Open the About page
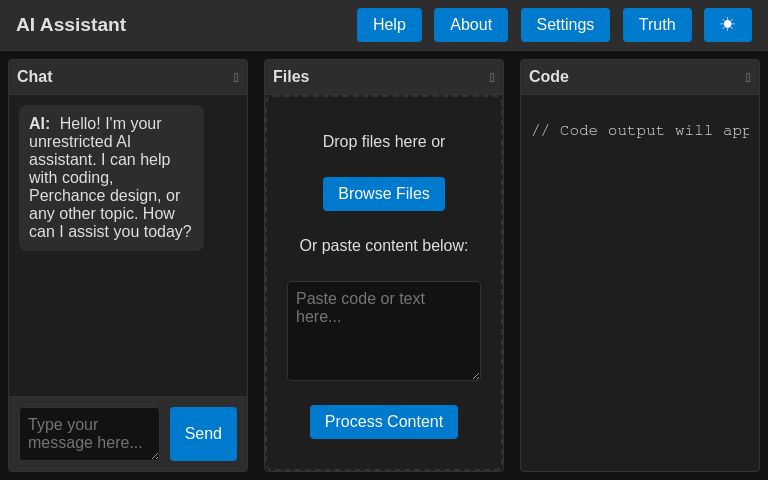The image size is (768, 480). [470, 25]
